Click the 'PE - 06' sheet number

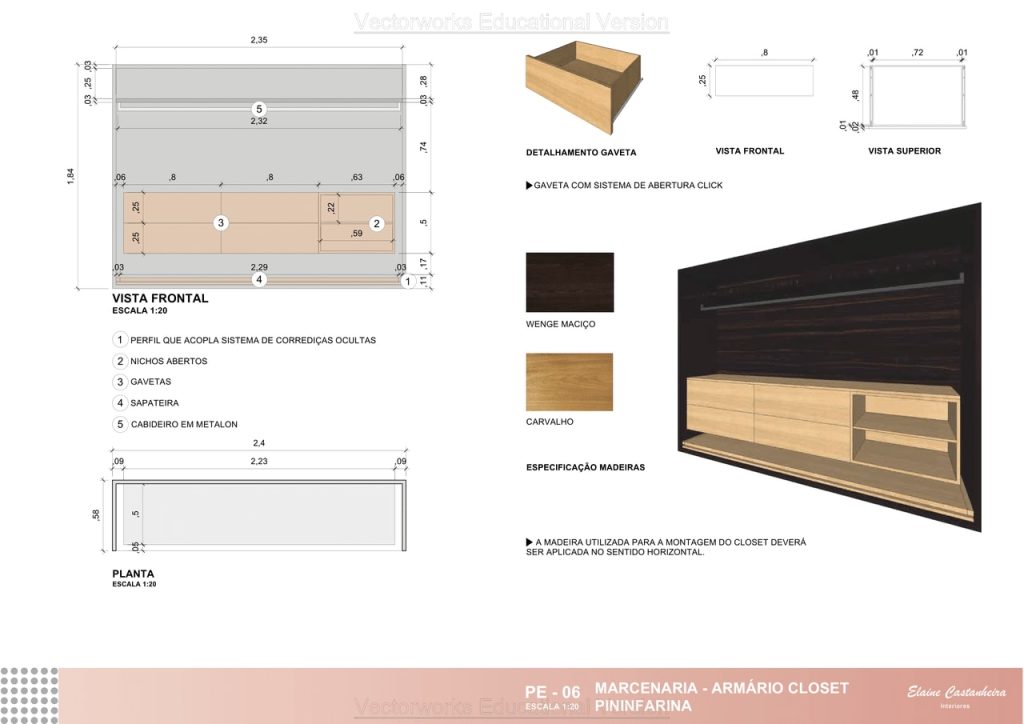click(x=552, y=692)
